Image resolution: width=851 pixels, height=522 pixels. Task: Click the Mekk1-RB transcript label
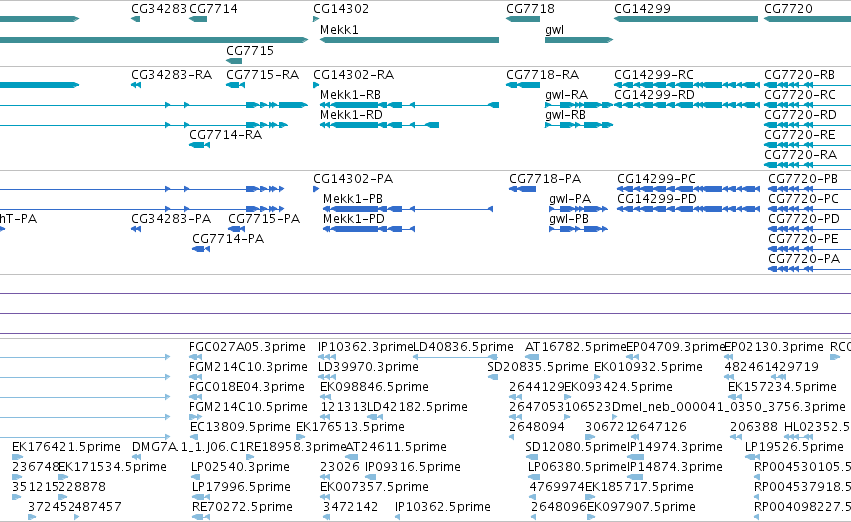pyautogui.click(x=350, y=95)
